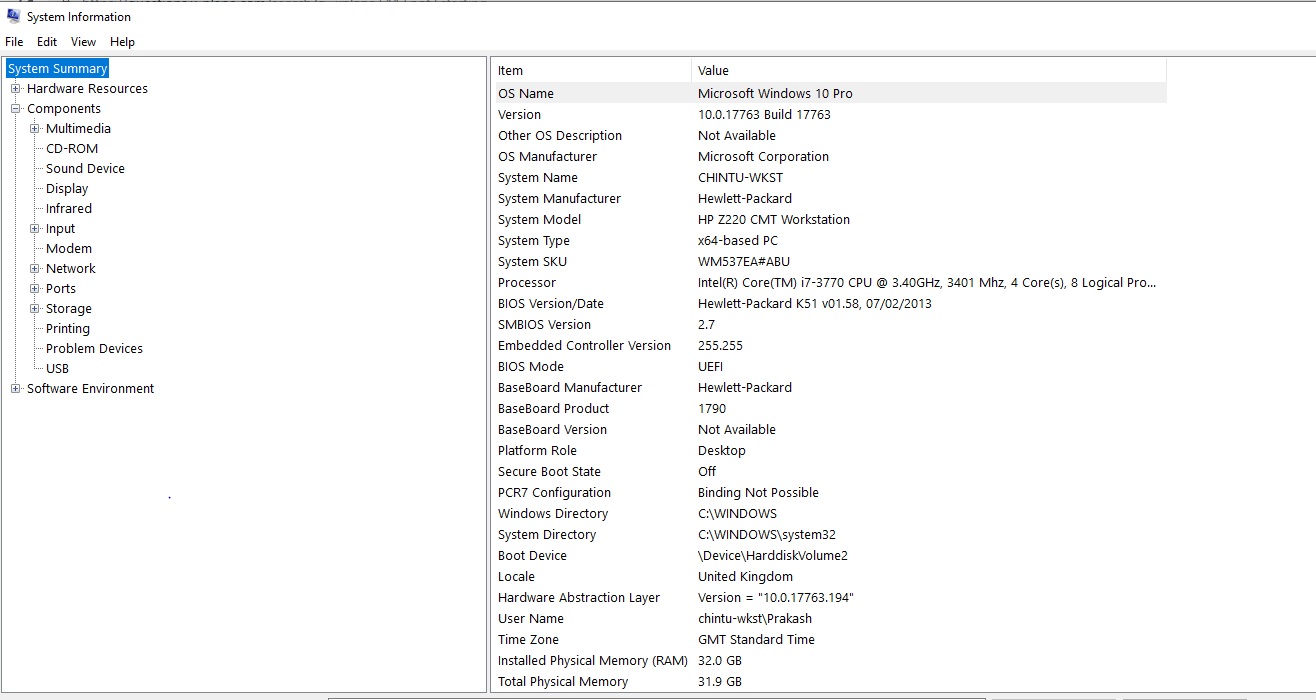Image resolution: width=1316 pixels, height=700 pixels.
Task: Select the Printing category
Action: [68, 329]
